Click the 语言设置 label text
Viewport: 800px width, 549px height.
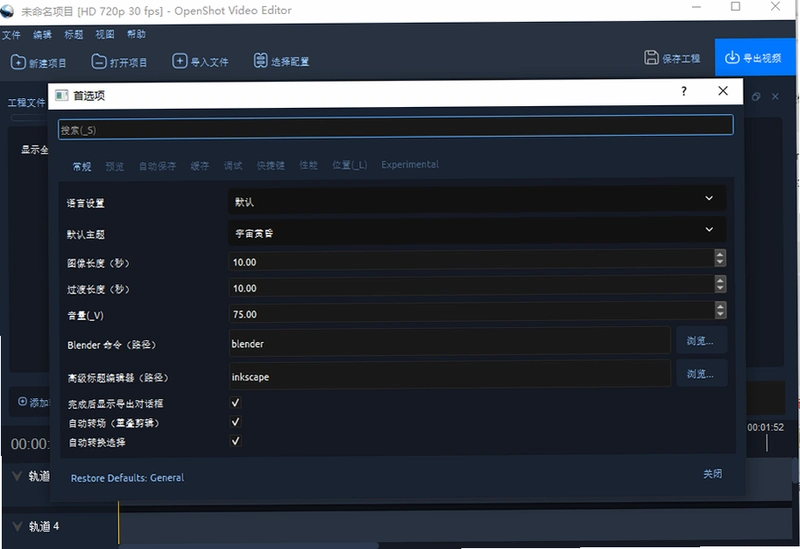point(86,203)
